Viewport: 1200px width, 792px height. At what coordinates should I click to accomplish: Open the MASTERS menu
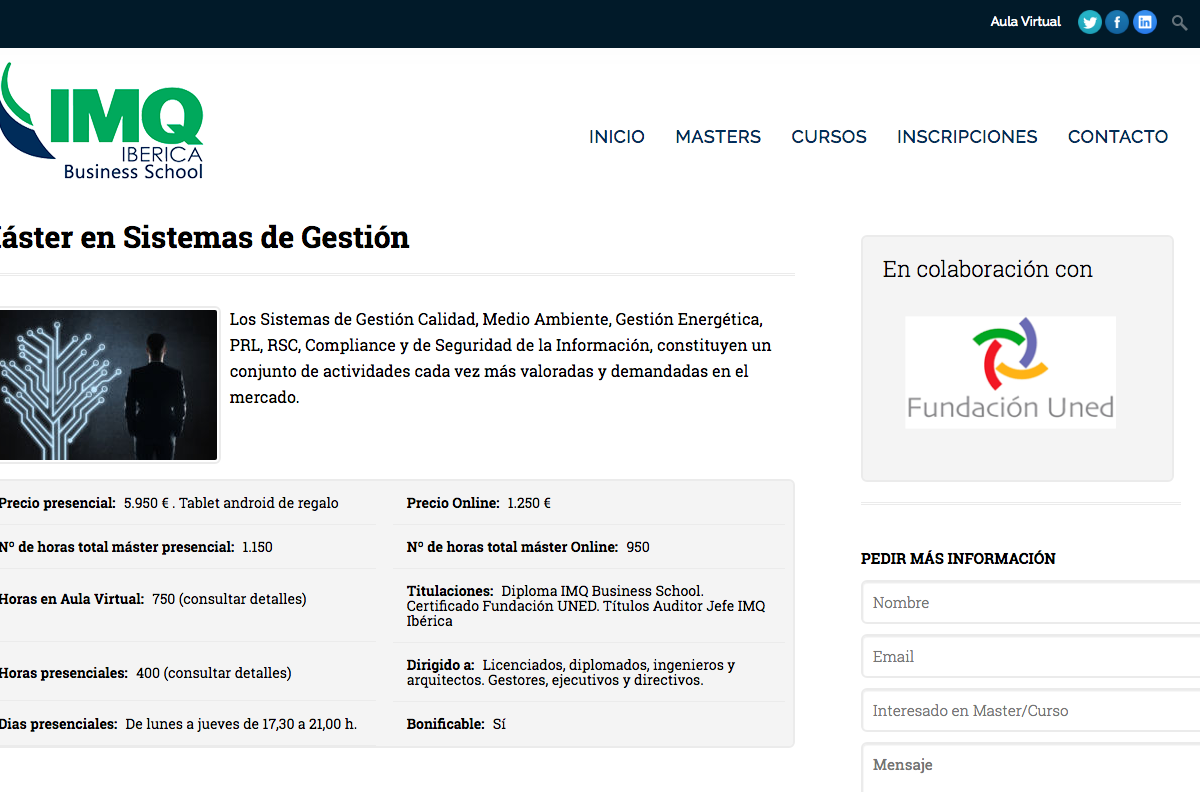(x=718, y=137)
